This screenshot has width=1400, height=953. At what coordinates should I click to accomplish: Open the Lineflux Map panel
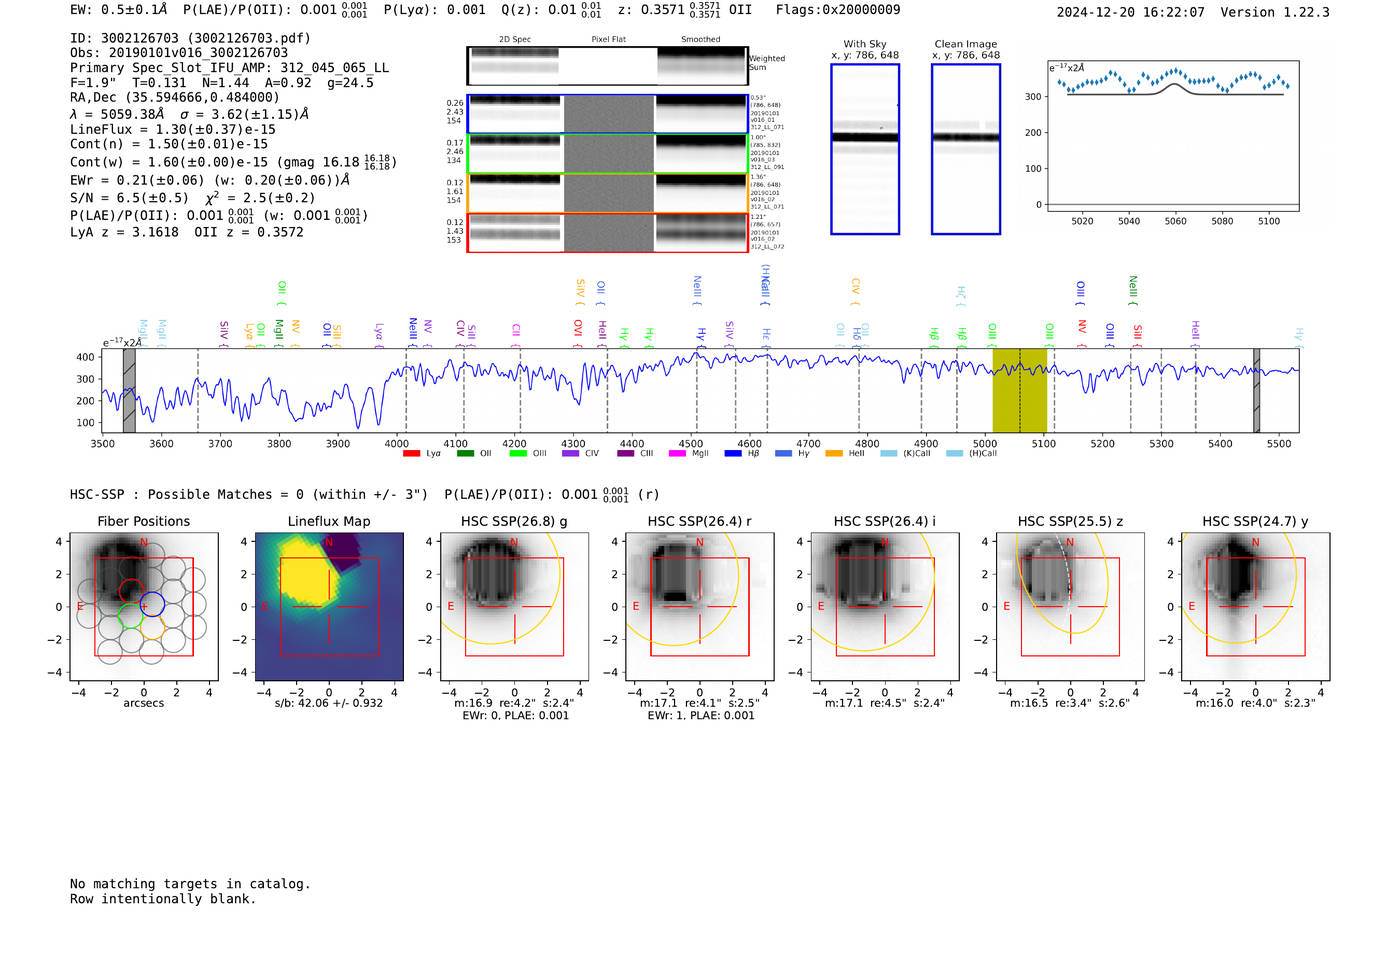click(329, 607)
